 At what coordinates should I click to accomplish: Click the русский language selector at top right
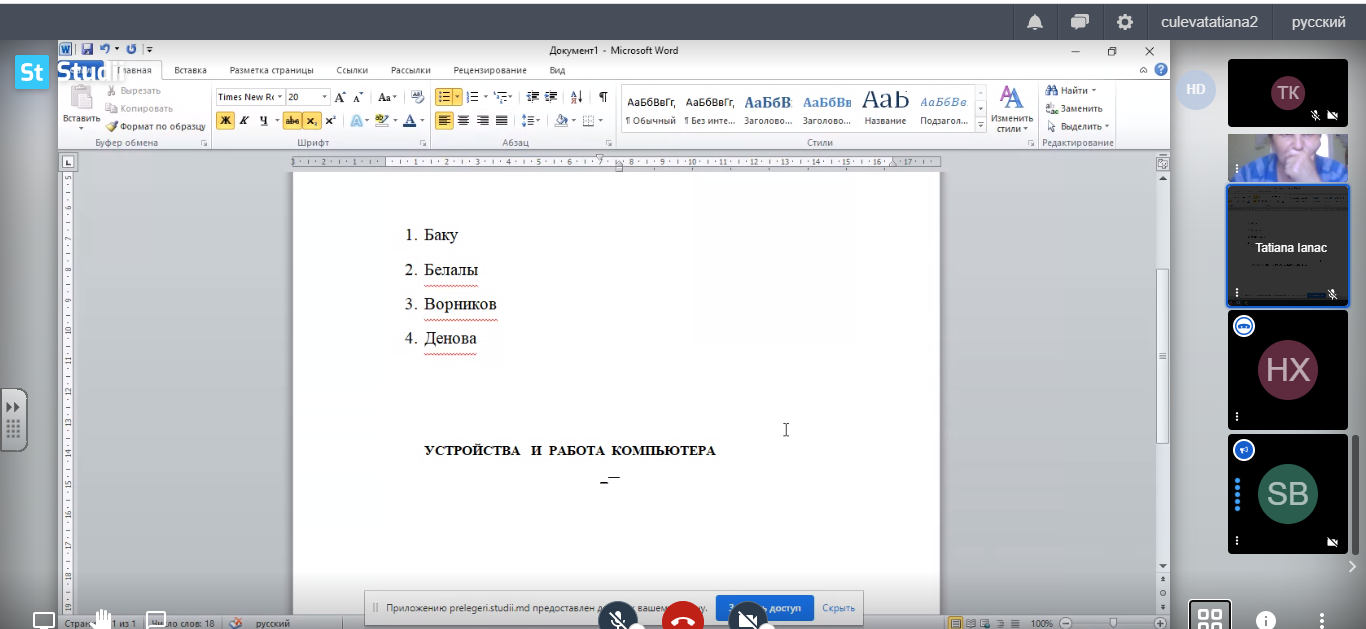(x=1318, y=22)
